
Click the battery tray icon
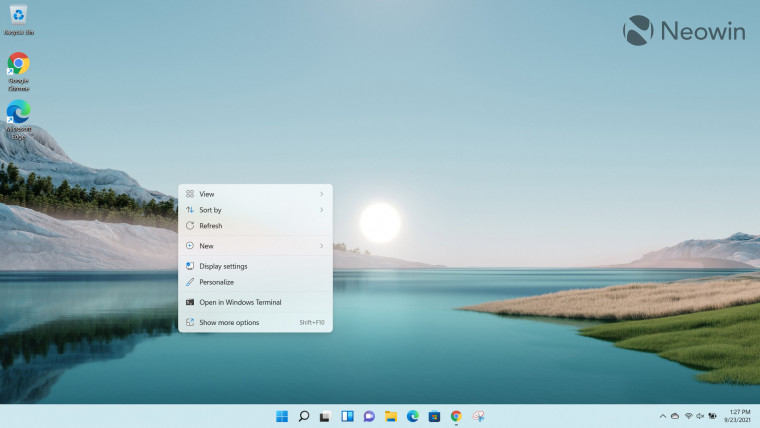[x=712, y=416]
